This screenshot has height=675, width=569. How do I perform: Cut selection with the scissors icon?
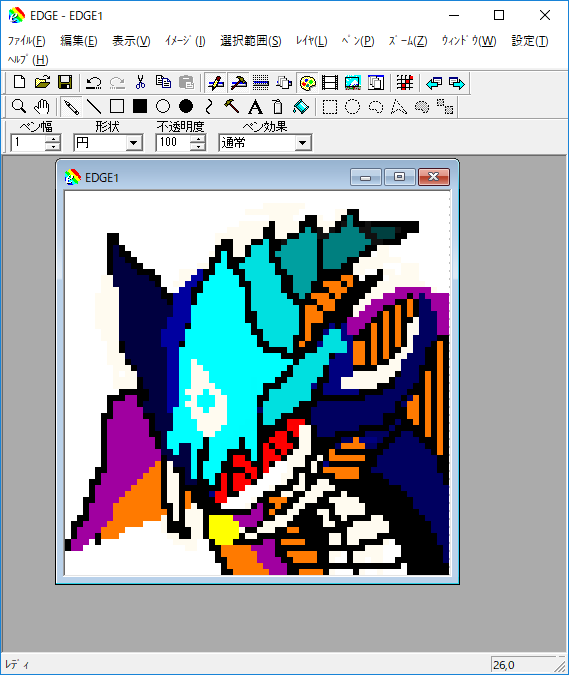[x=140, y=82]
